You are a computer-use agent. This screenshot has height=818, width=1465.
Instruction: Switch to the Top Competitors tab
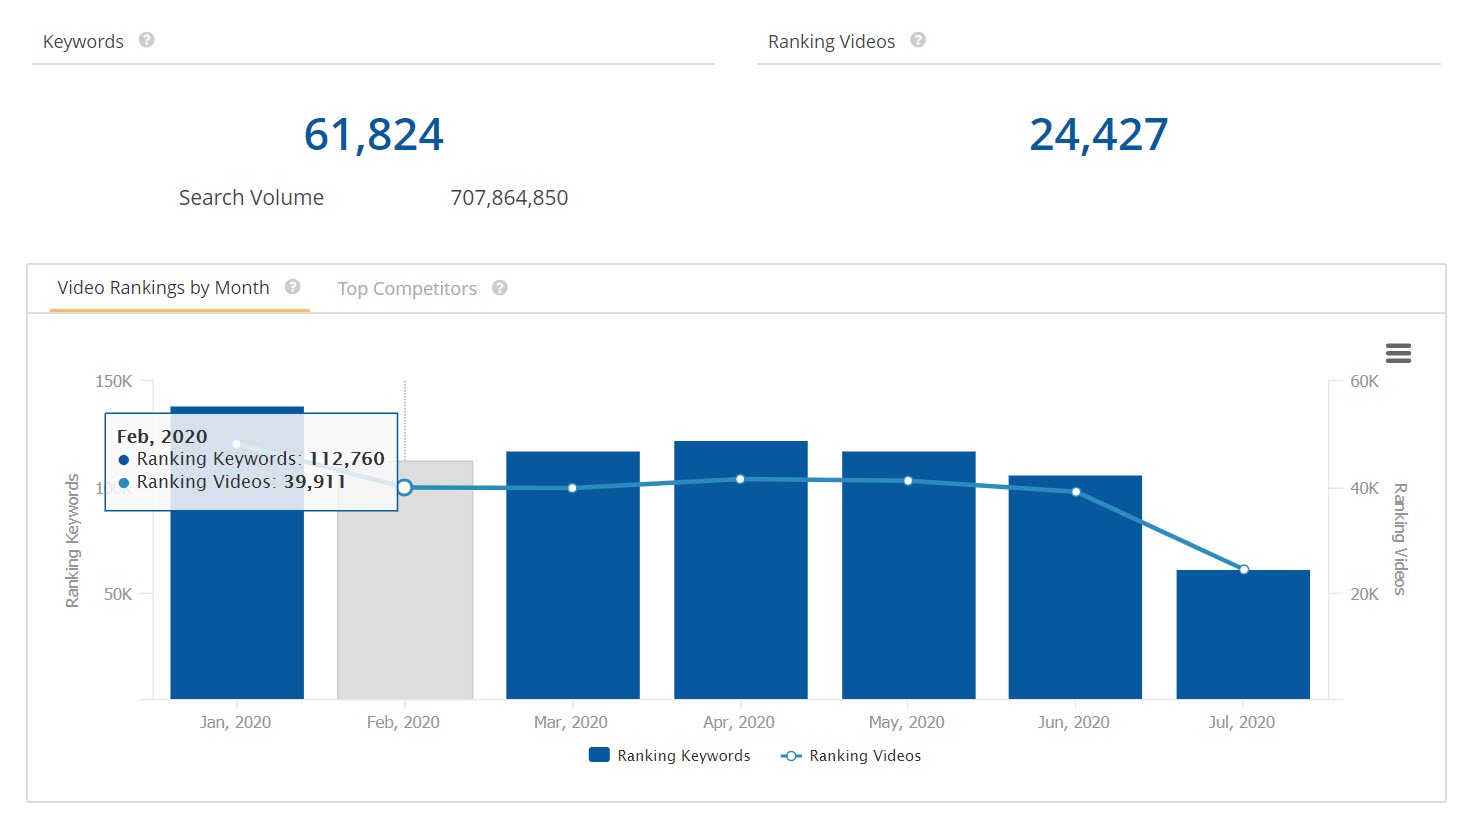point(407,289)
